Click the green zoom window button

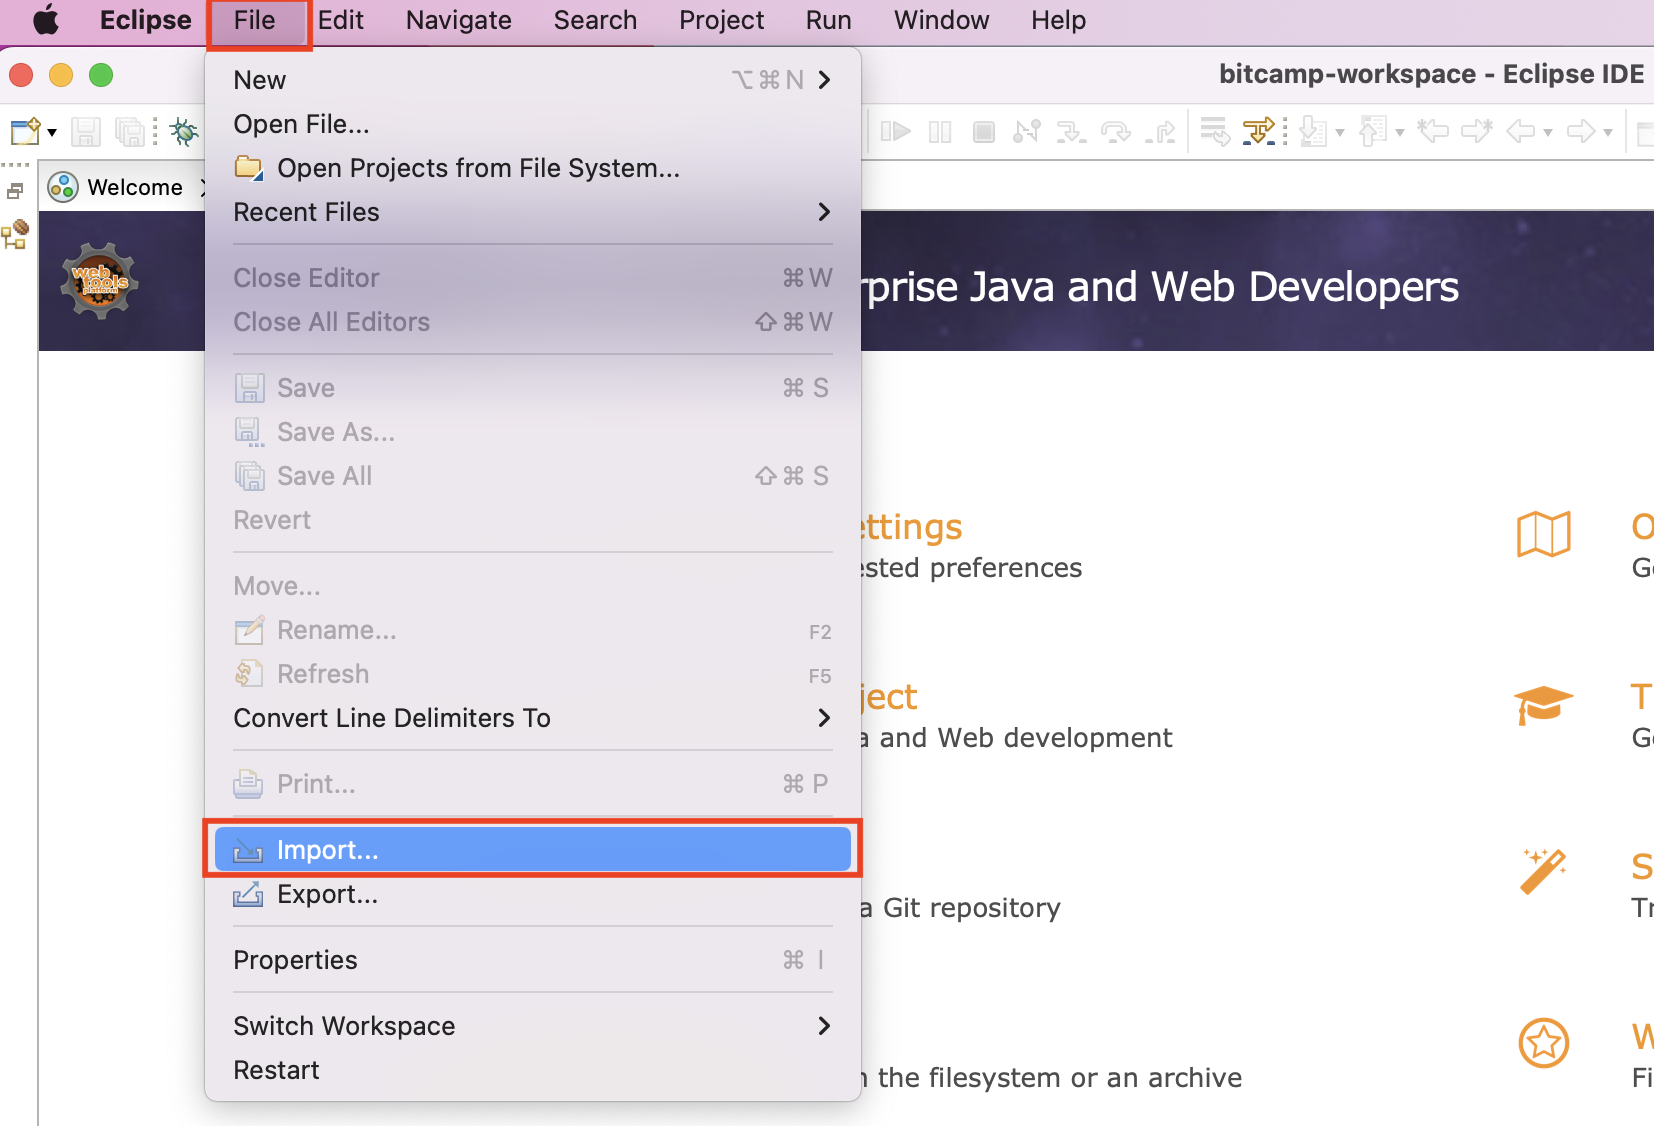[101, 75]
